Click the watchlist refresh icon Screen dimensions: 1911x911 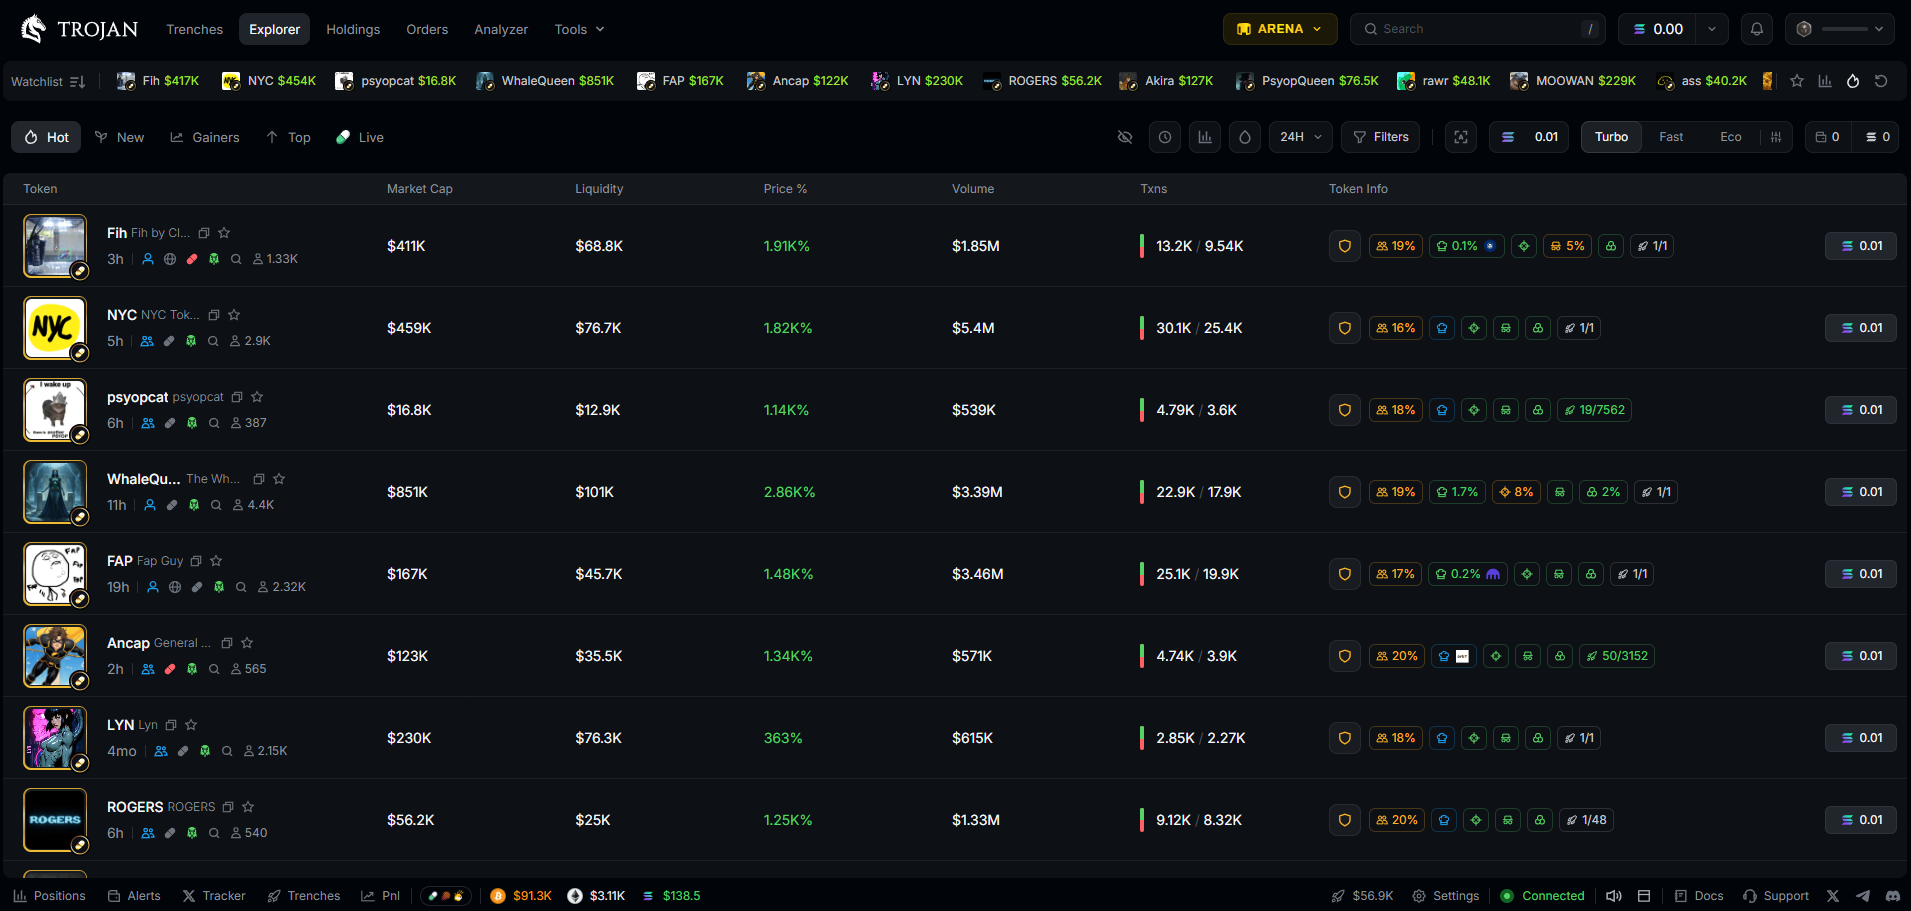pyautogui.click(x=1881, y=81)
